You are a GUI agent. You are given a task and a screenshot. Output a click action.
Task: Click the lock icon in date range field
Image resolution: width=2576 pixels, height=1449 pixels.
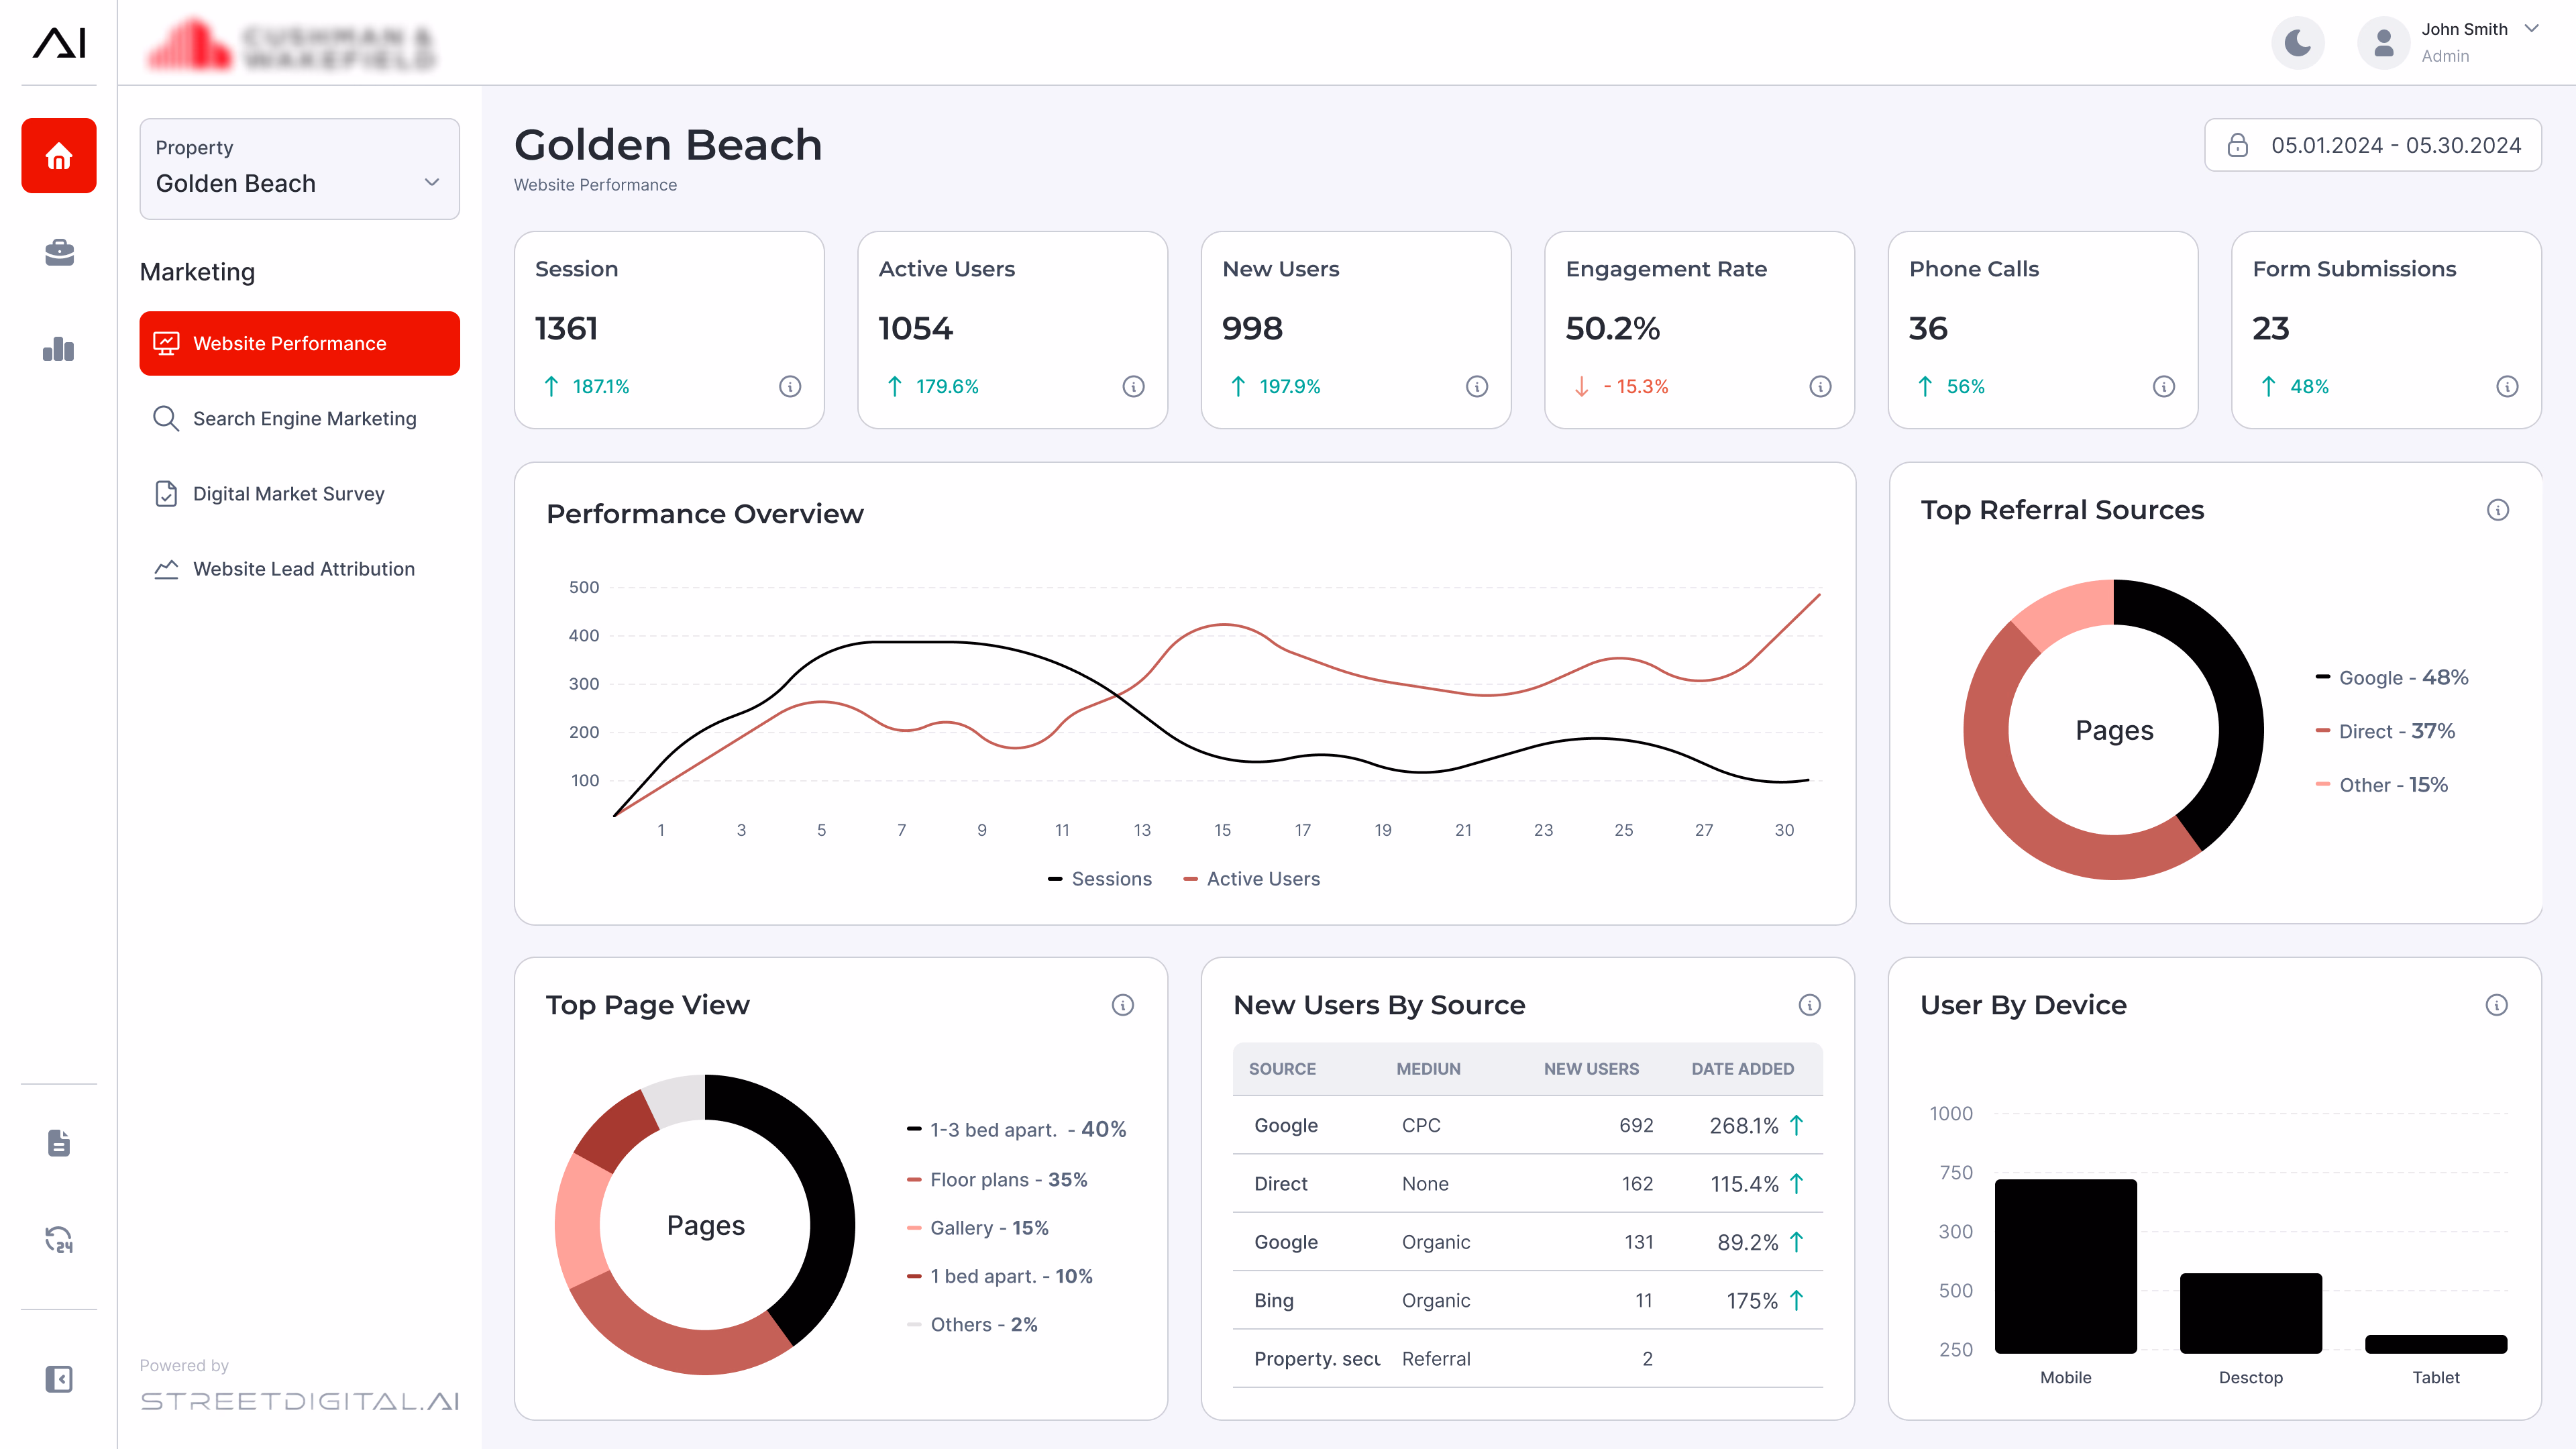(2238, 145)
